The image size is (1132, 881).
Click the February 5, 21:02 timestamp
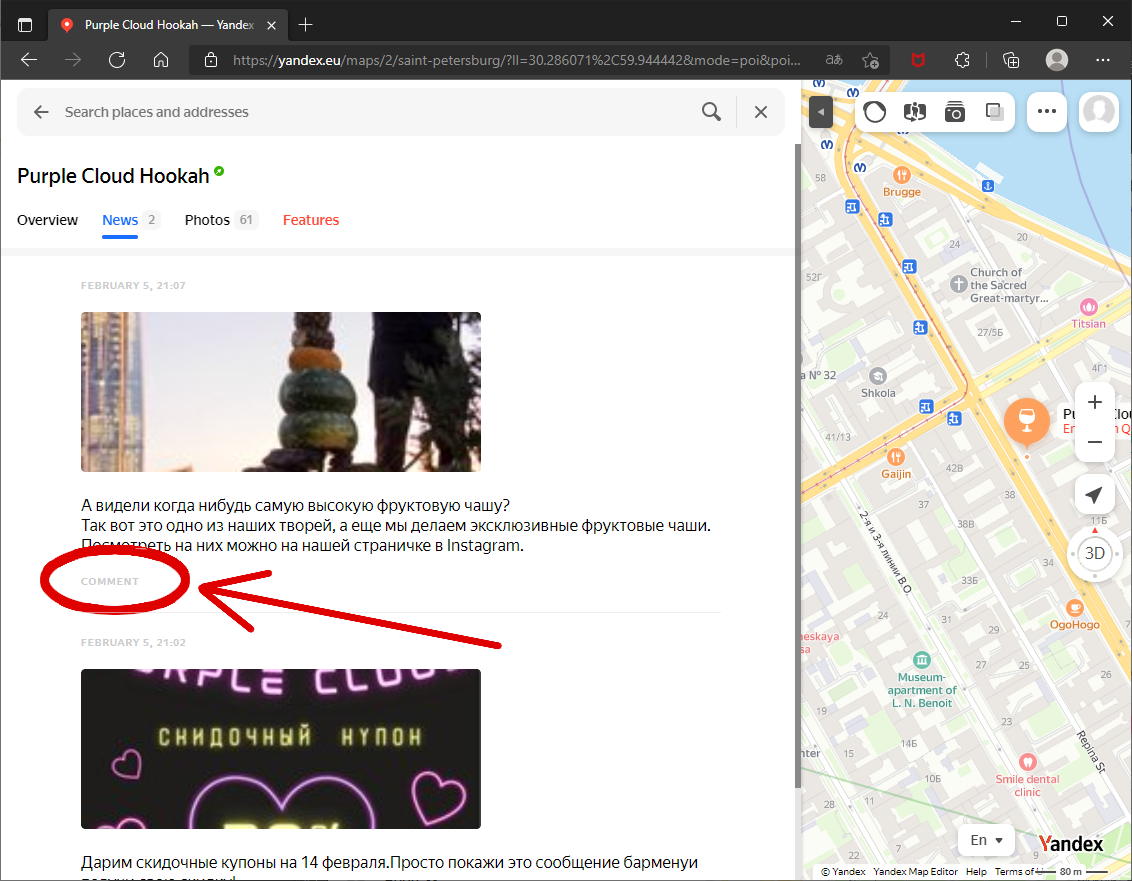coord(133,642)
